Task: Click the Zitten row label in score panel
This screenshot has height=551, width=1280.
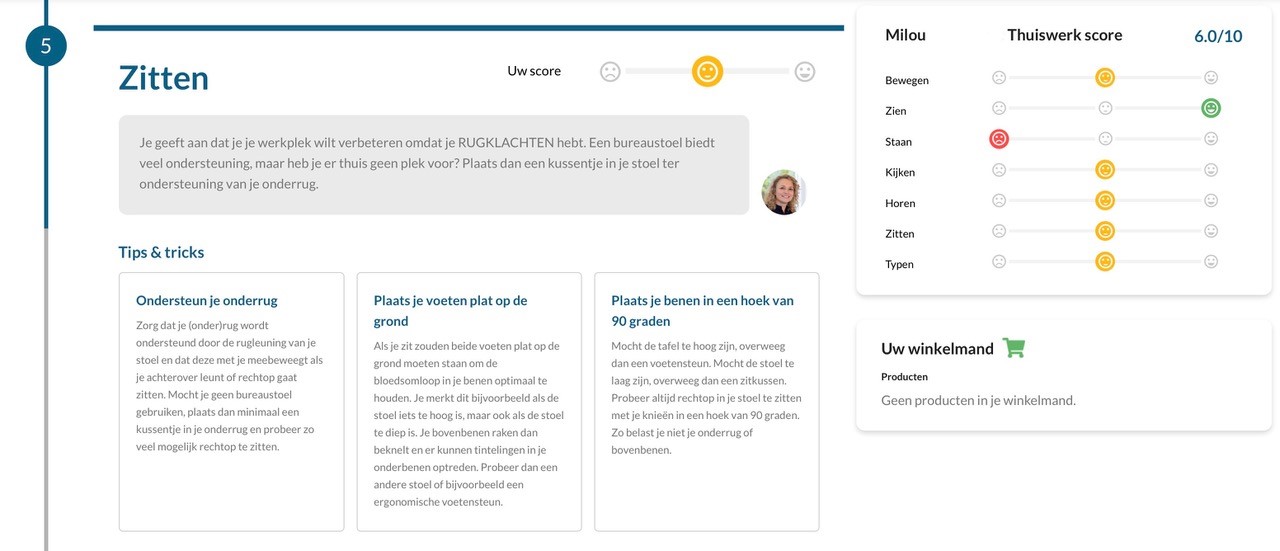Action: coord(900,234)
